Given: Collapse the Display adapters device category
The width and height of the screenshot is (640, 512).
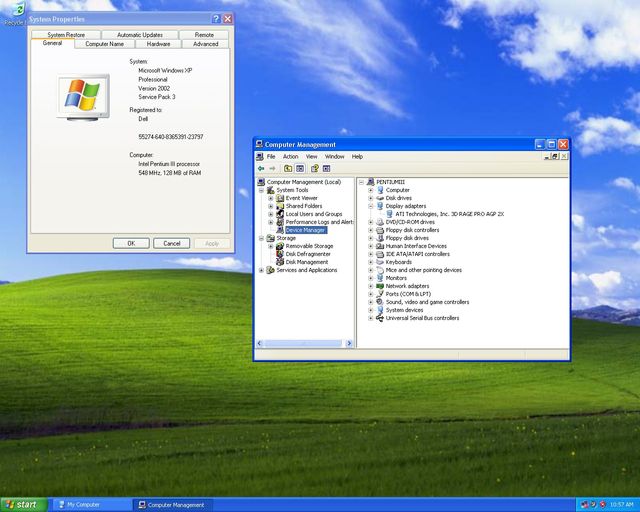Looking at the screenshot, I should click(371, 206).
